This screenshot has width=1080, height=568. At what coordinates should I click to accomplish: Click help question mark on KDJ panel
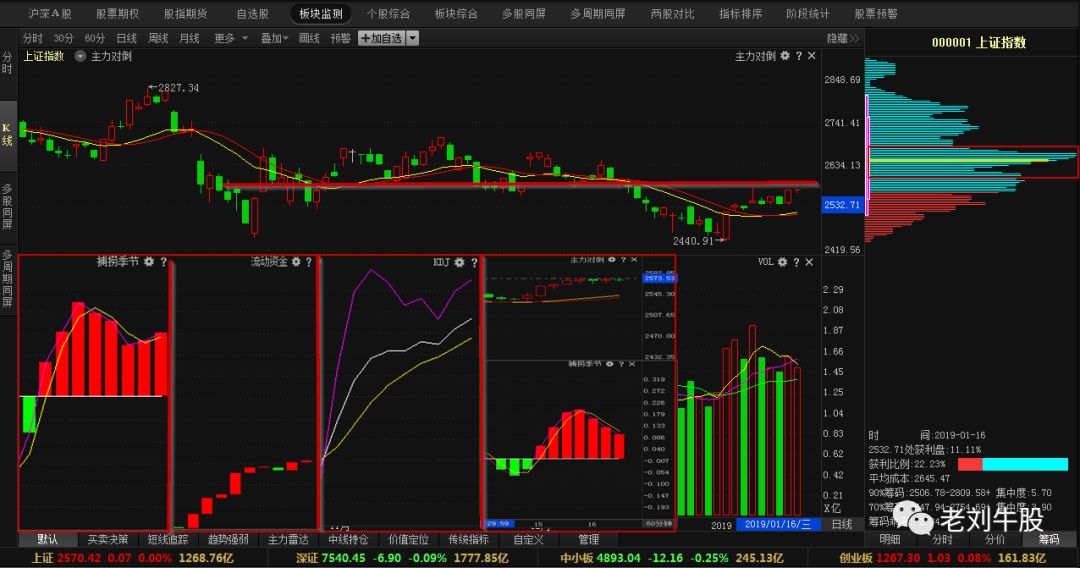(472, 262)
